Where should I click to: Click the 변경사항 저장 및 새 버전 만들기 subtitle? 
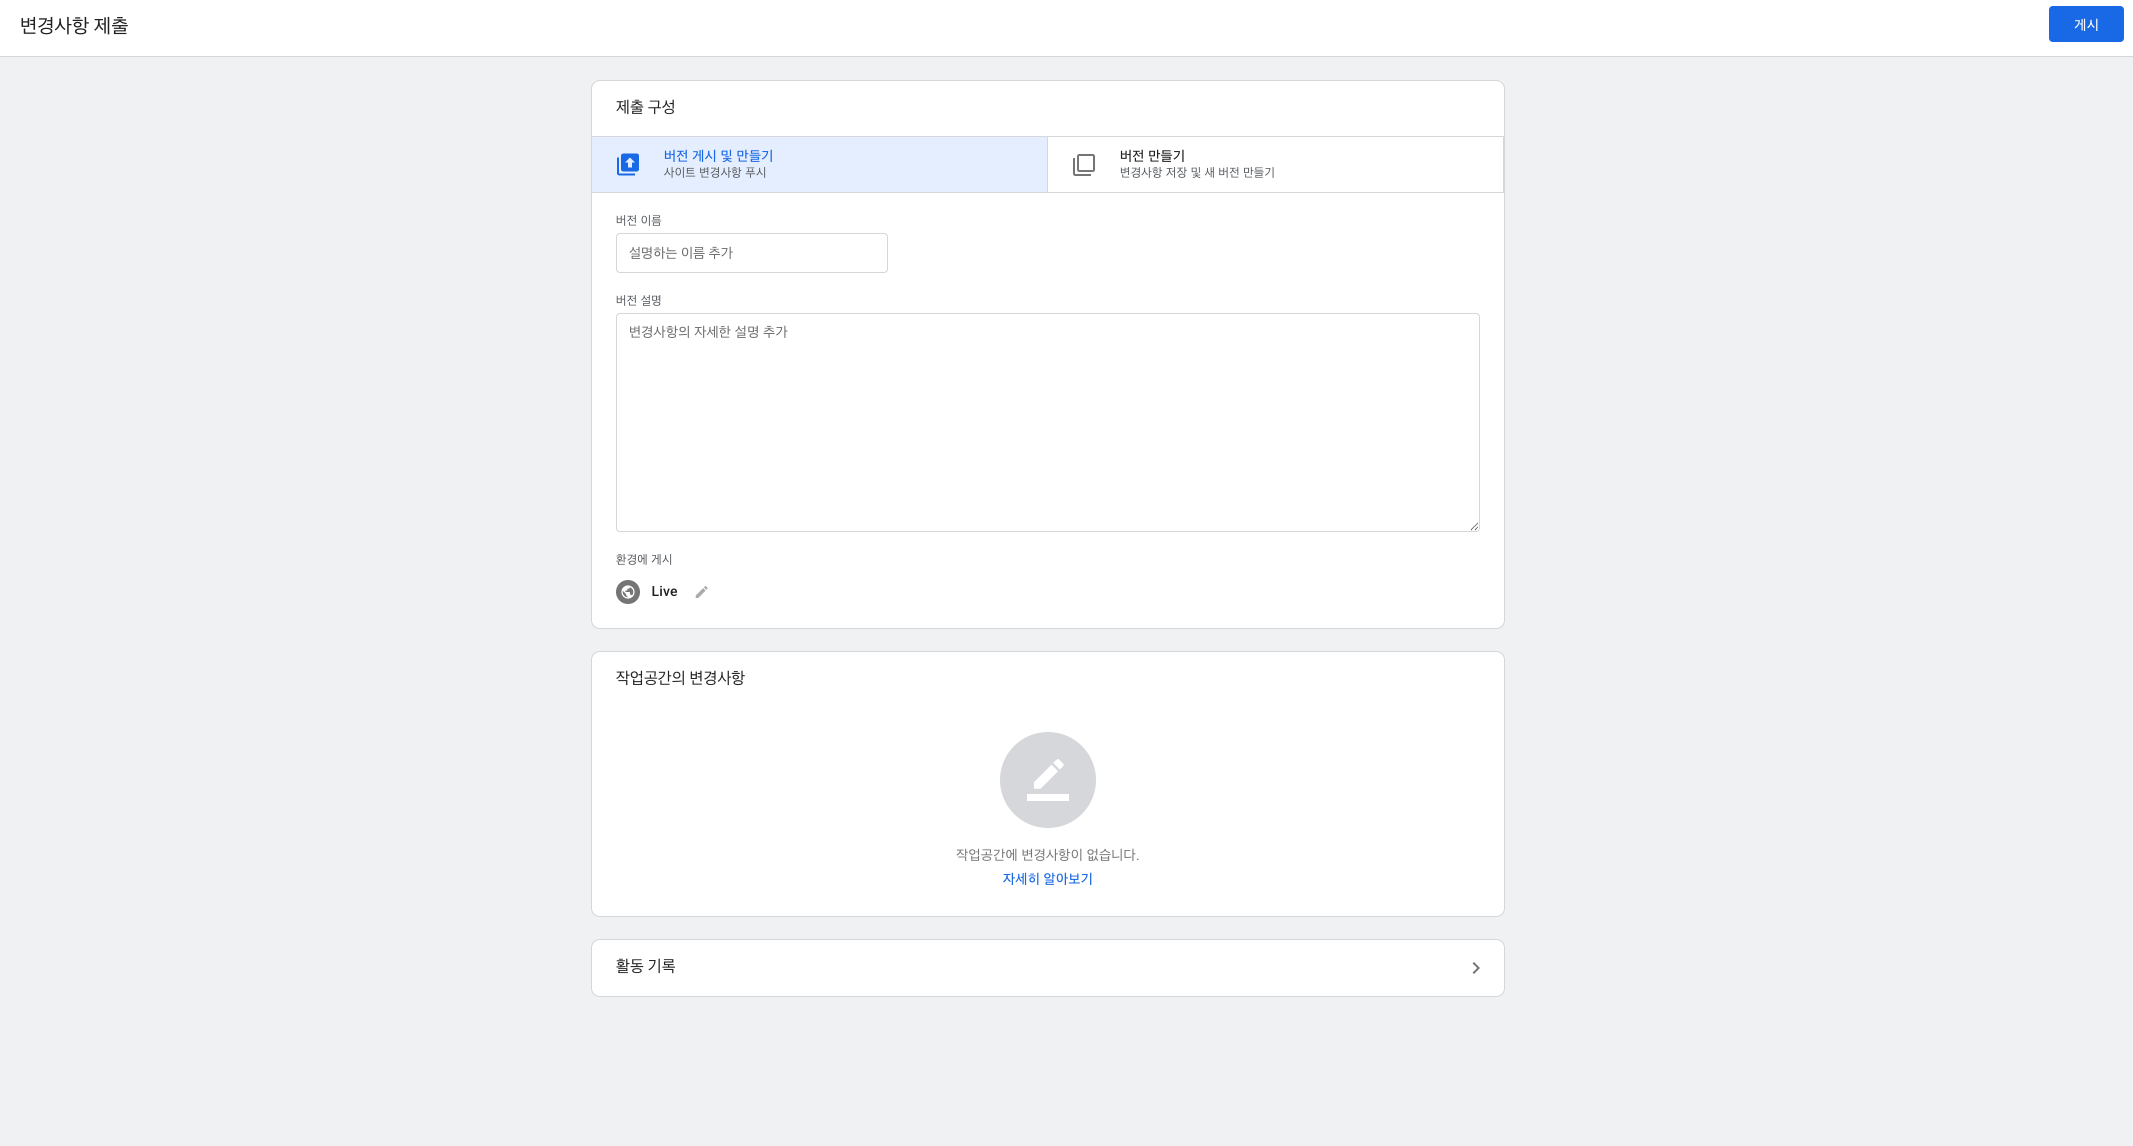point(1197,173)
